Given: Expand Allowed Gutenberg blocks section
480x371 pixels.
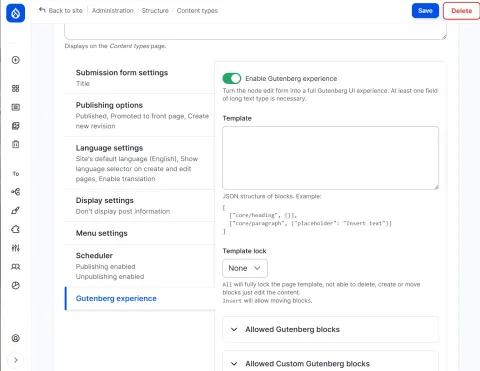Looking at the screenshot, I should coord(330,329).
